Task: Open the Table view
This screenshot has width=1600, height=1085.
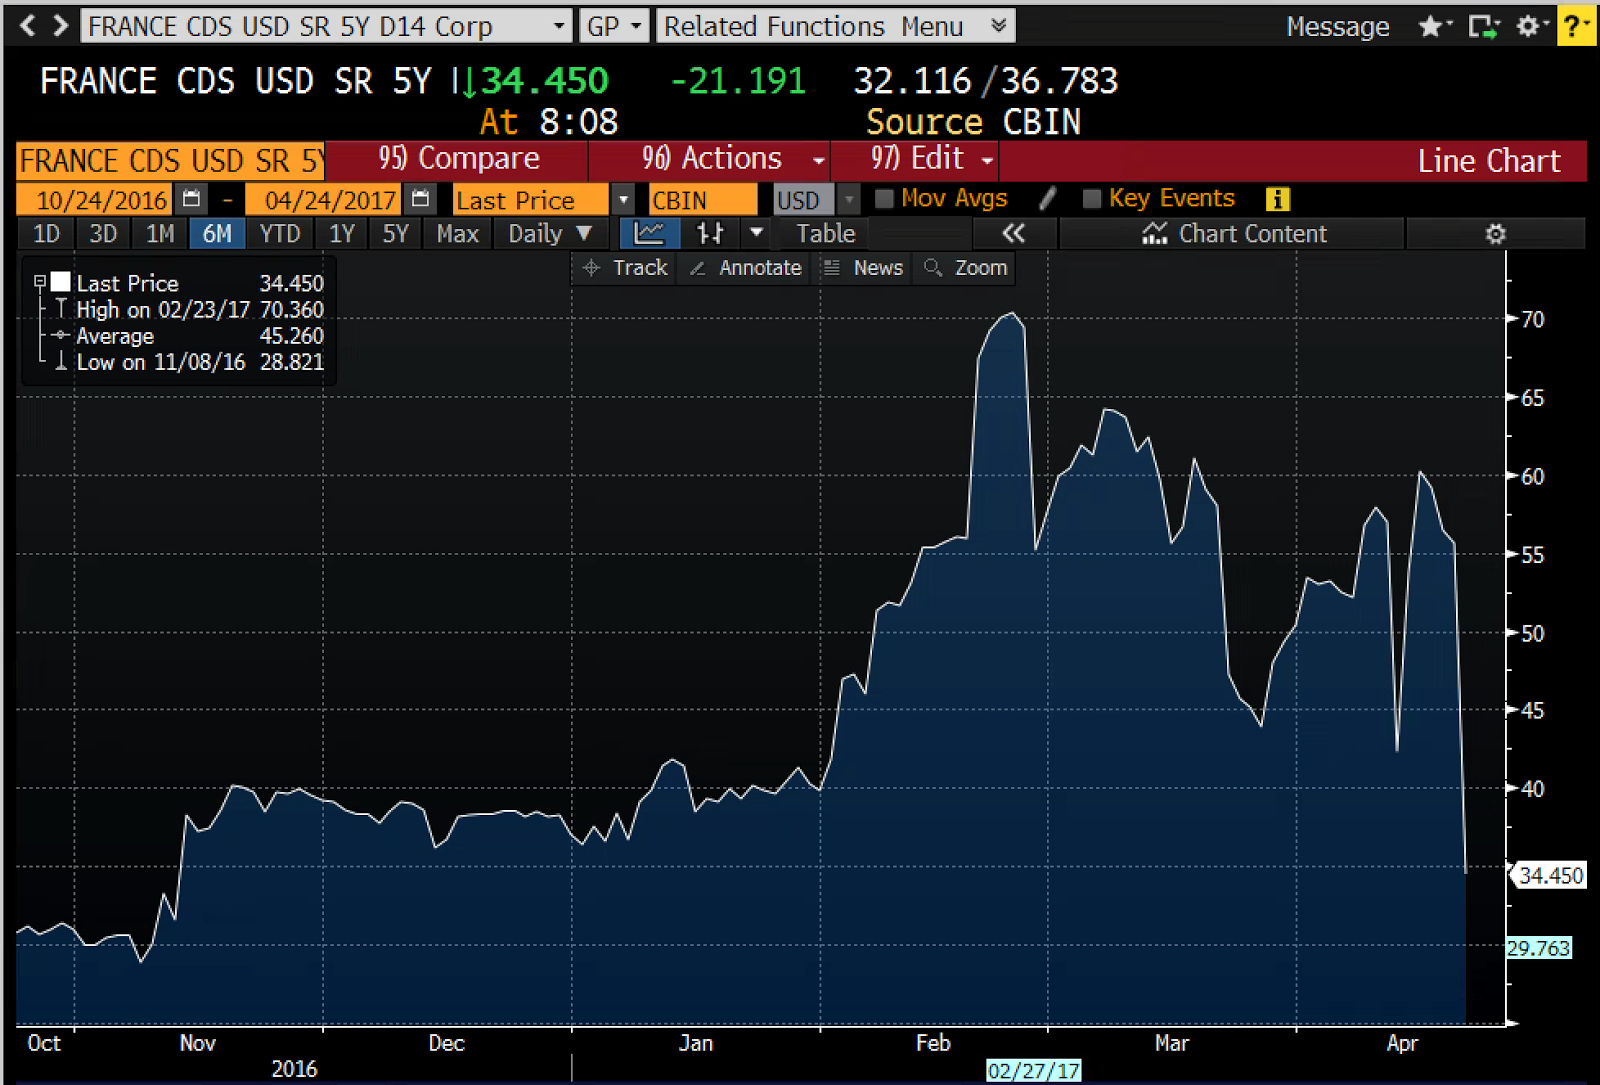Action: [x=825, y=233]
